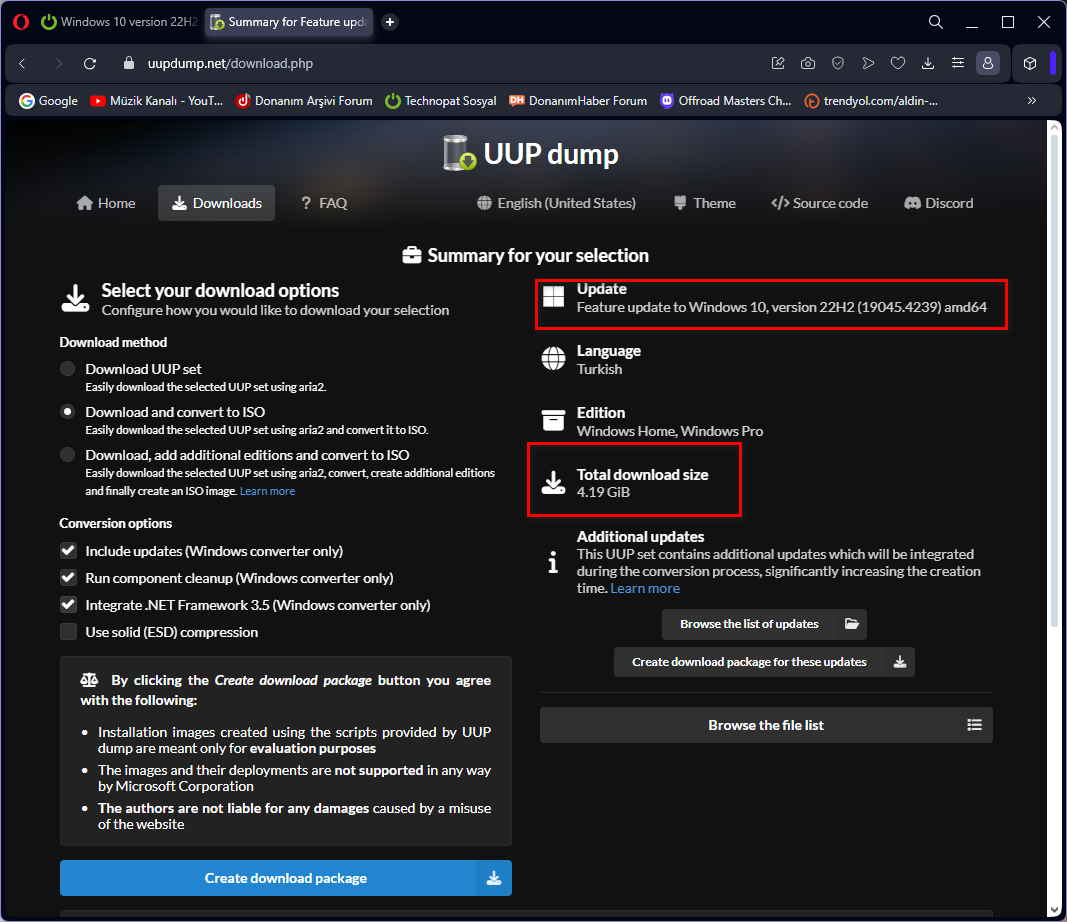The image size is (1067, 922).
Task: Click the Opera logo menu button
Action: point(21,22)
